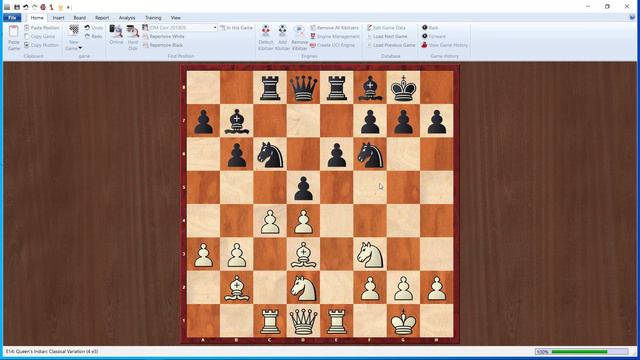Switch to the Insert ribbon tab
Screen dimensions: 640x360
(x=58, y=18)
